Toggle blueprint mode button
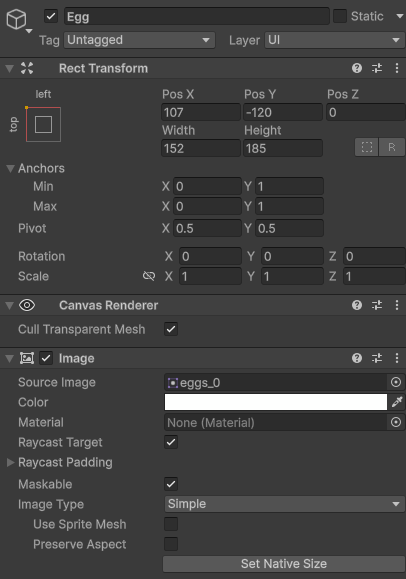The height and width of the screenshot is (579, 406). 366,147
